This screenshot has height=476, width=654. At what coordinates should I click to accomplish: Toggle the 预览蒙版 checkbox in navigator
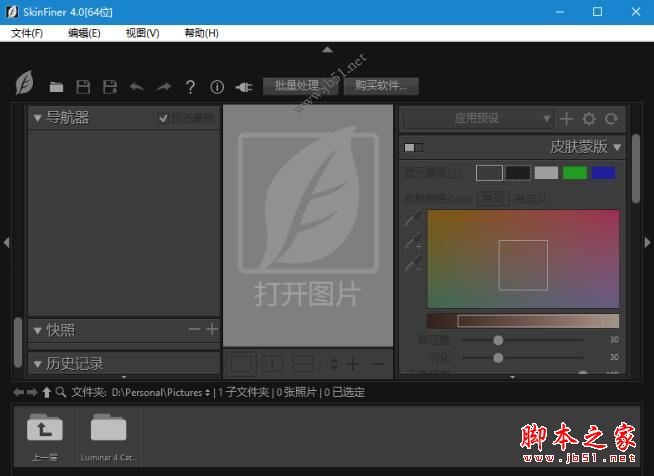coord(164,118)
